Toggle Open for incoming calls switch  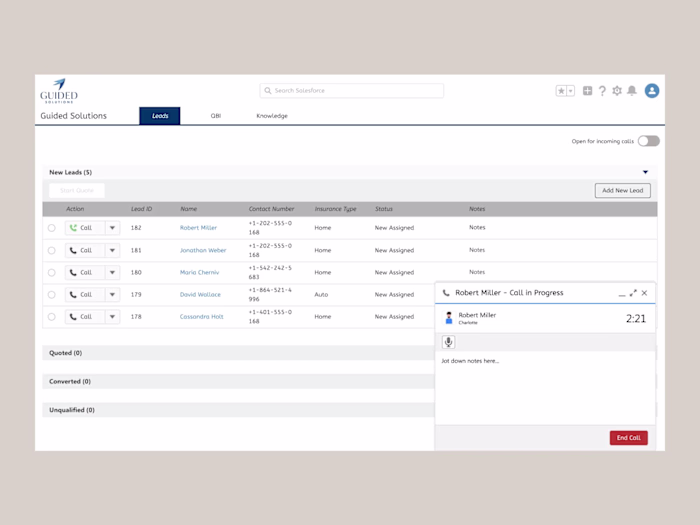(649, 141)
